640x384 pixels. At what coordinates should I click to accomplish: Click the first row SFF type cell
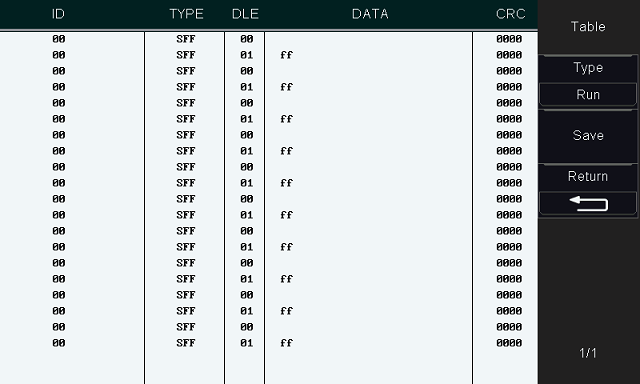tap(186, 39)
